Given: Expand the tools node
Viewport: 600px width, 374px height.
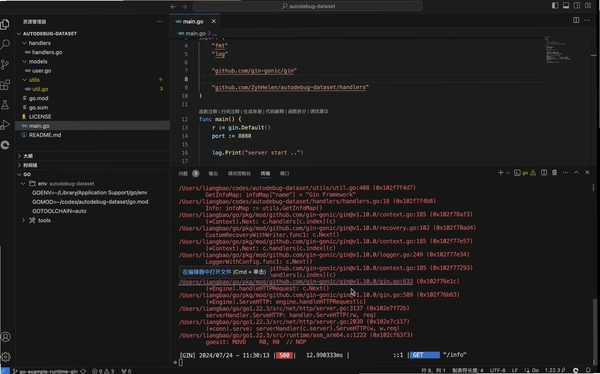Looking at the screenshot, I should tap(92, 220).
